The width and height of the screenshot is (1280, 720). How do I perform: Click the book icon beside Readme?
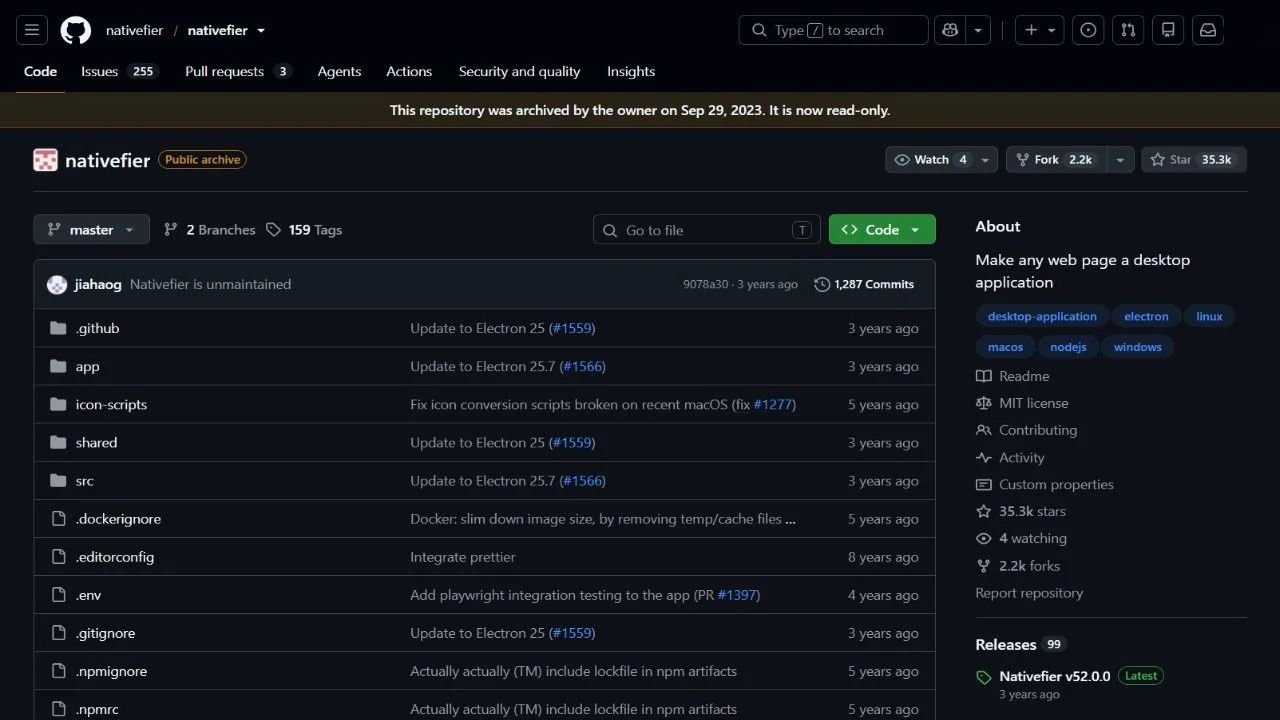(x=984, y=376)
